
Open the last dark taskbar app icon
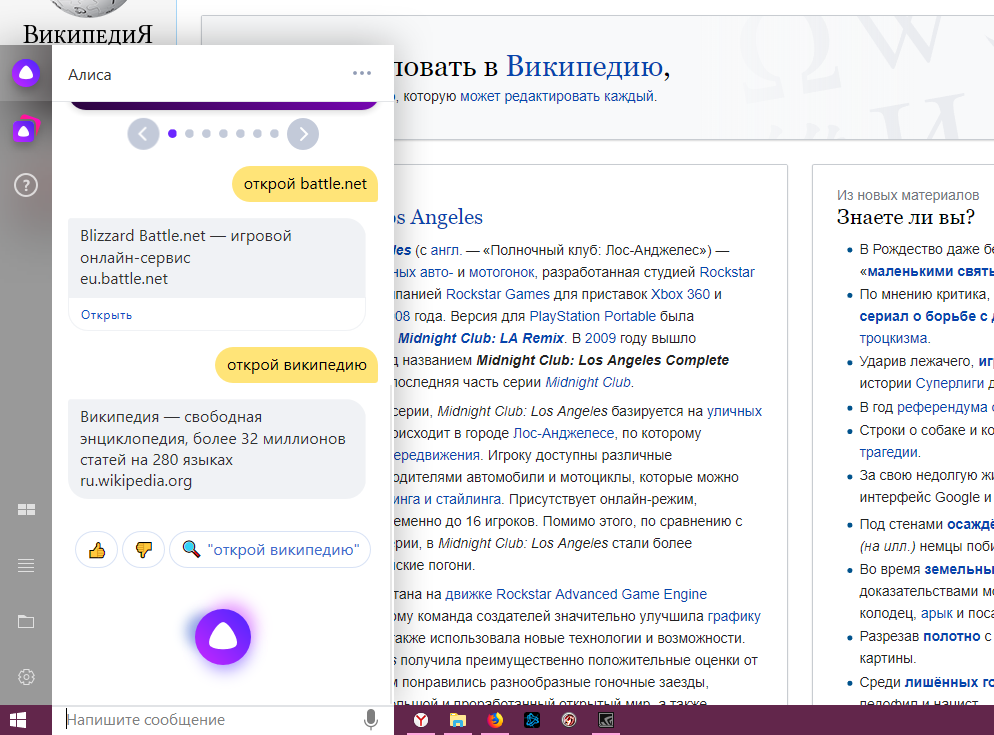tap(606, 720)
